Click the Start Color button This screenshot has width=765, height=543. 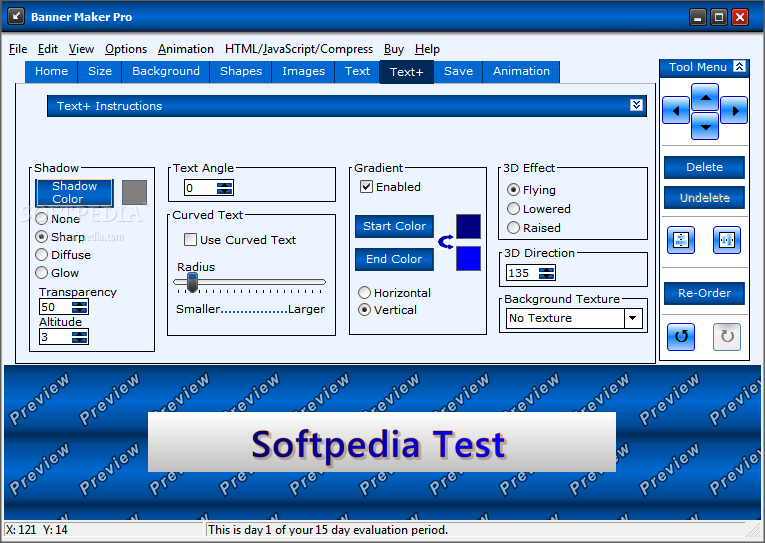(394, 226)
